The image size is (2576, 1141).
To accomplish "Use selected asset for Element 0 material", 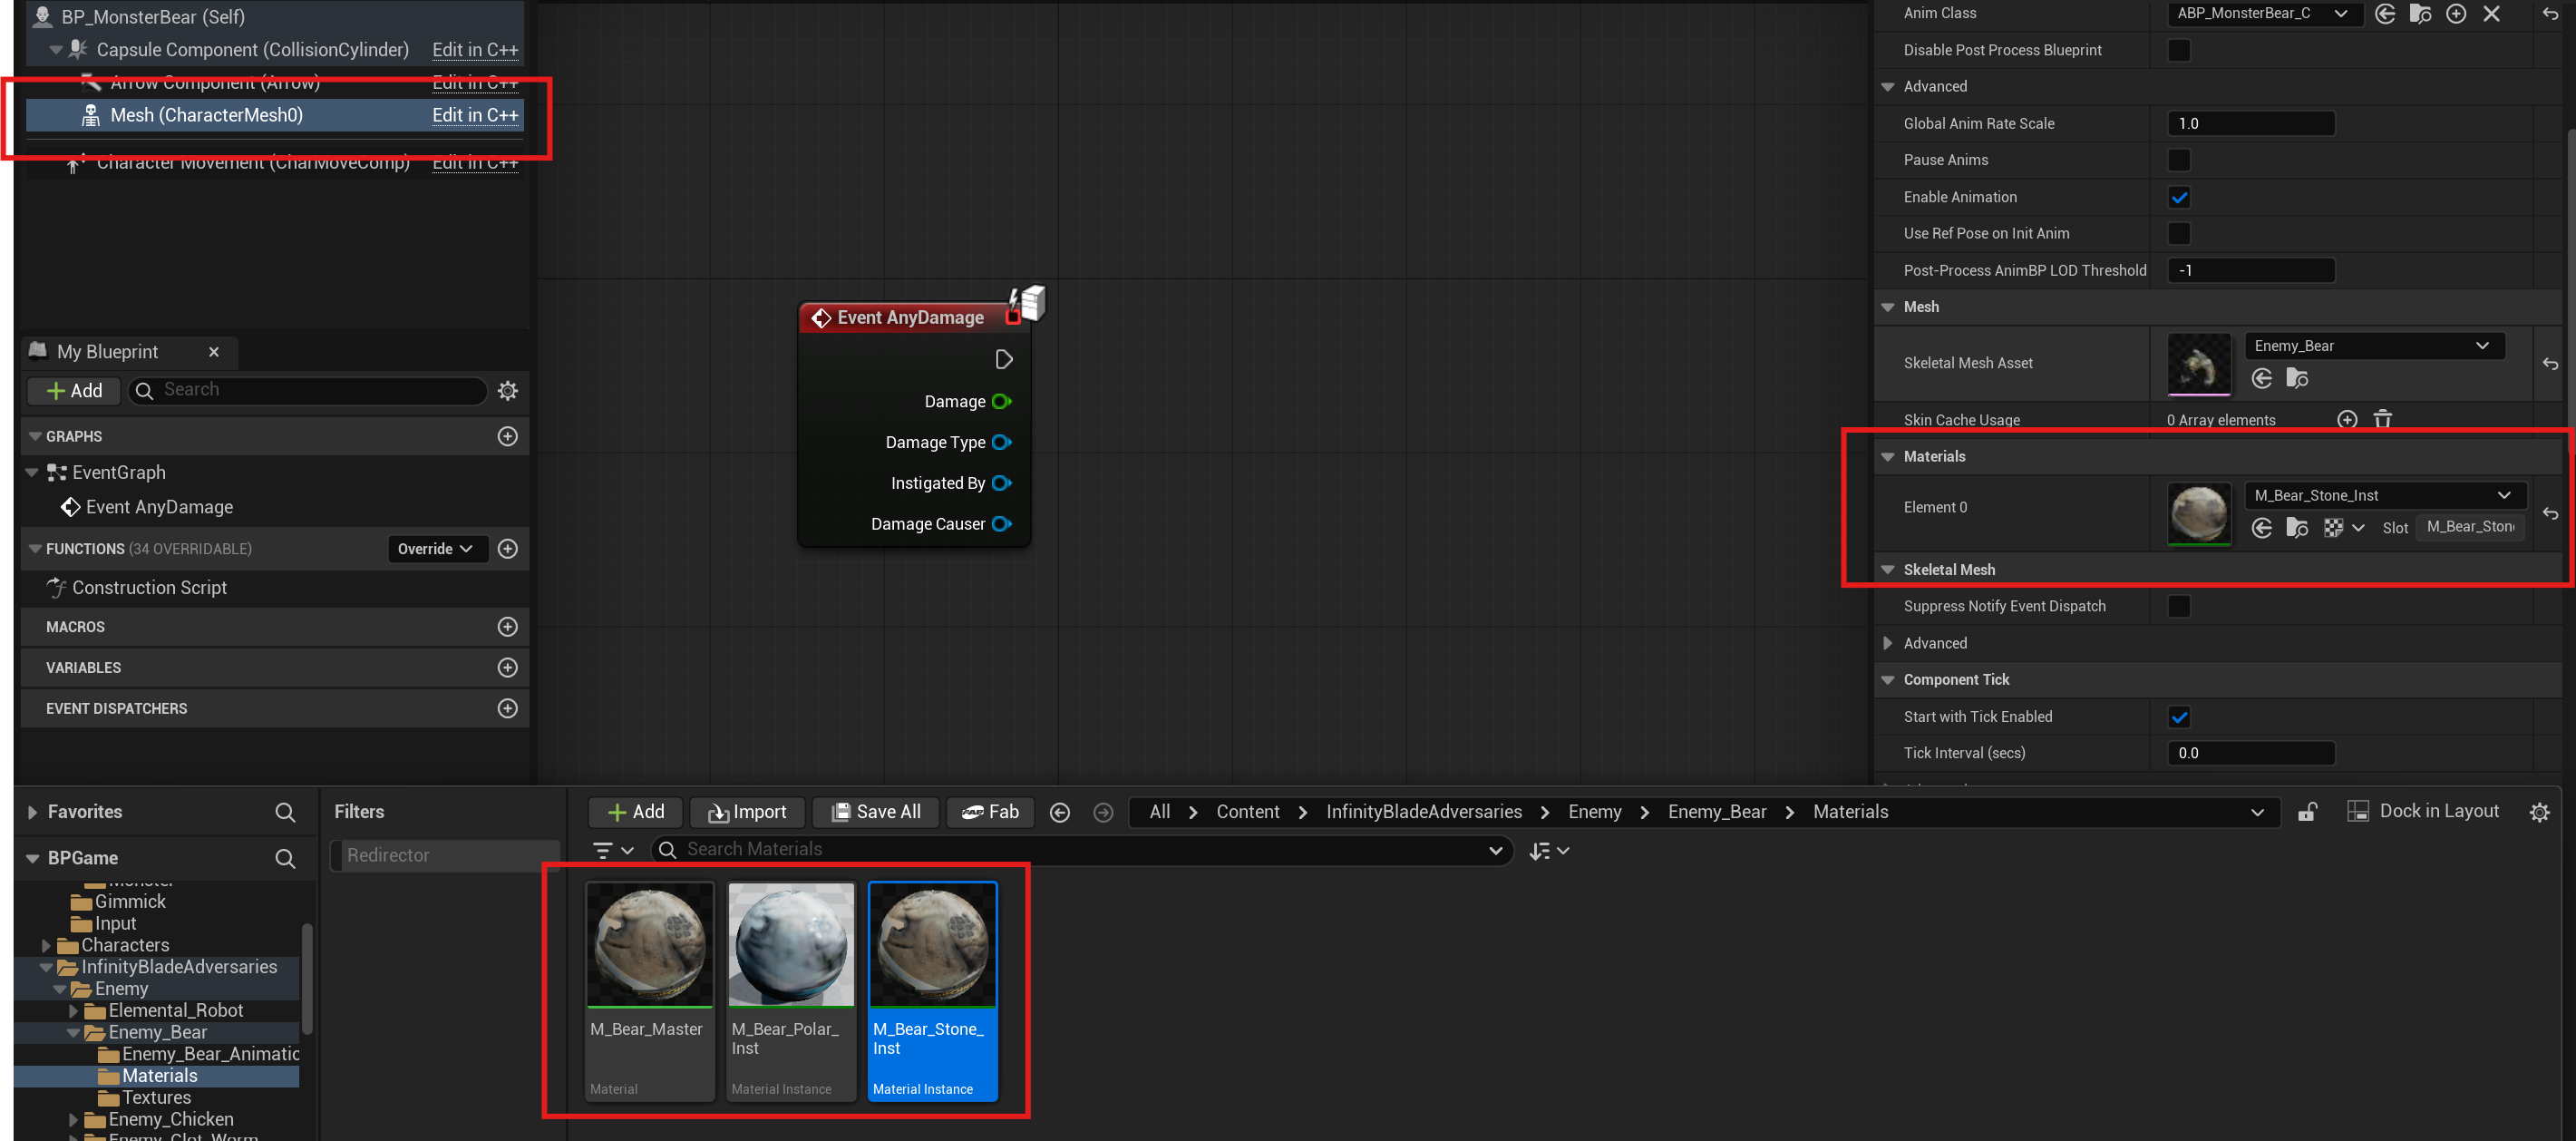I will [x=2262, y=528].
